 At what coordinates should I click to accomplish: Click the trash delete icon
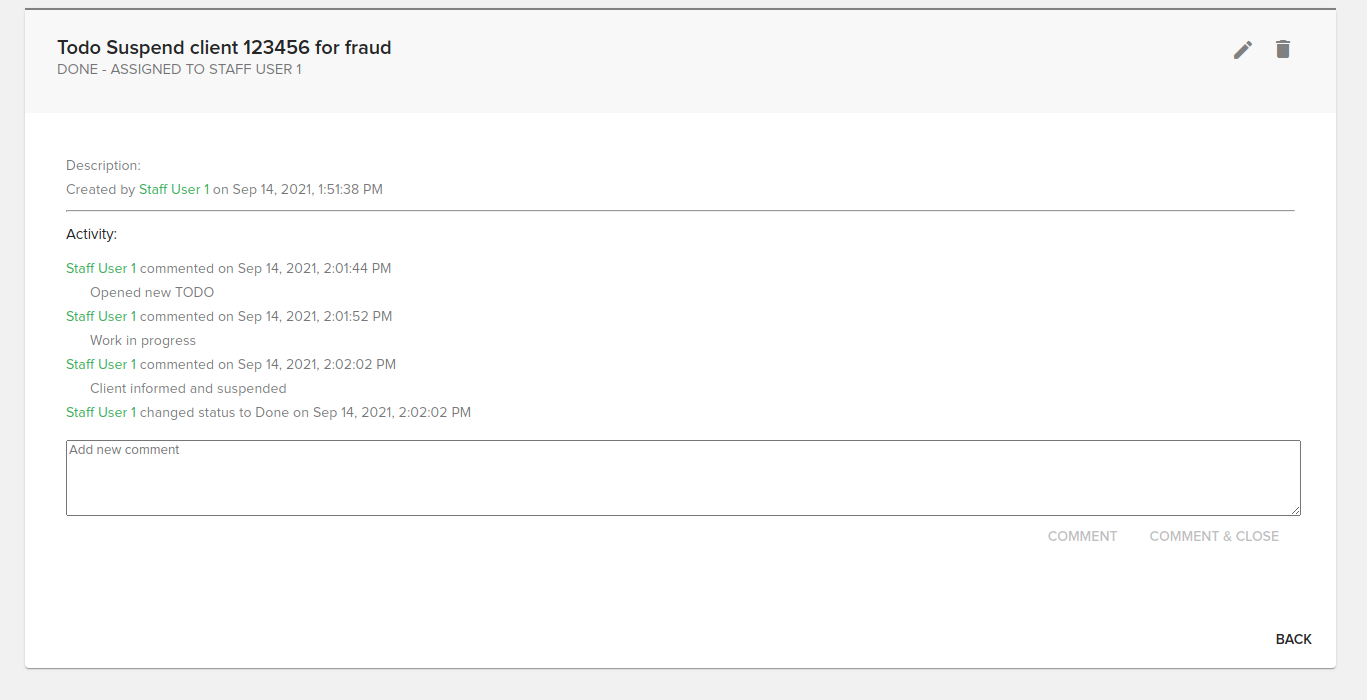tap(1283, 49)
